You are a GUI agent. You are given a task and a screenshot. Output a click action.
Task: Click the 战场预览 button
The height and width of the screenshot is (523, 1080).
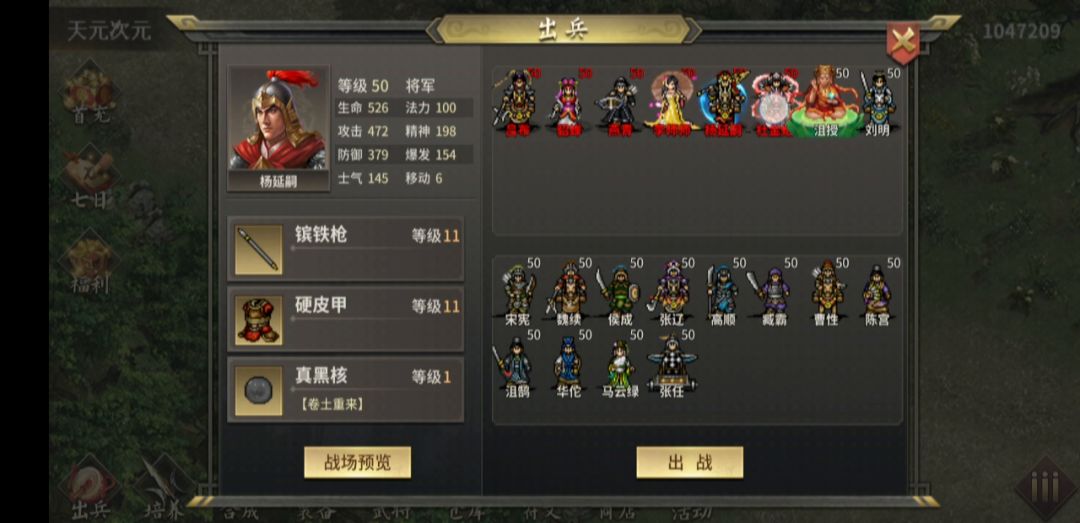click(x=357, y=462)
